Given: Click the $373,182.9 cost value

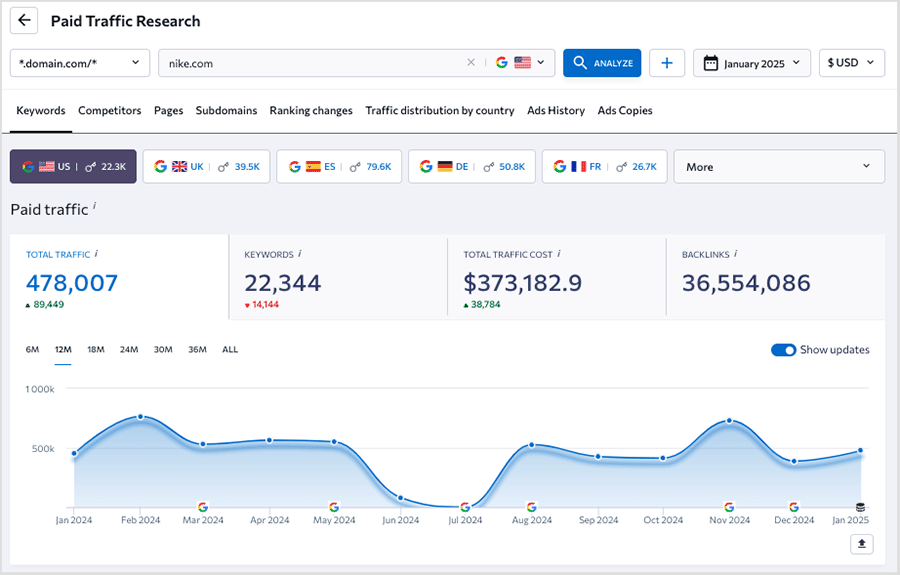Looking at the screenshot, I should point(523,283).
